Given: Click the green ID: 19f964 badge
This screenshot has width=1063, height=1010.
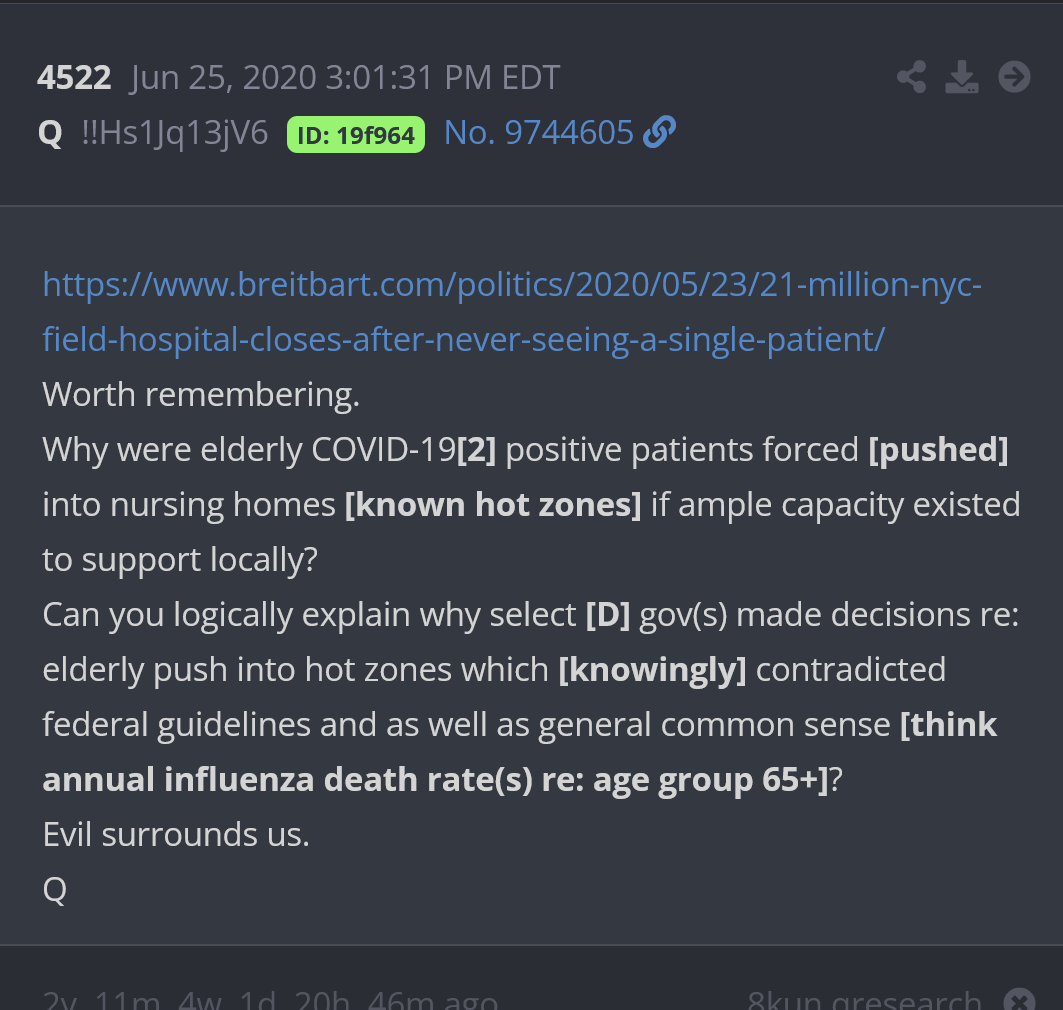Looking at the screenshot, I should [x=356, y=134].
